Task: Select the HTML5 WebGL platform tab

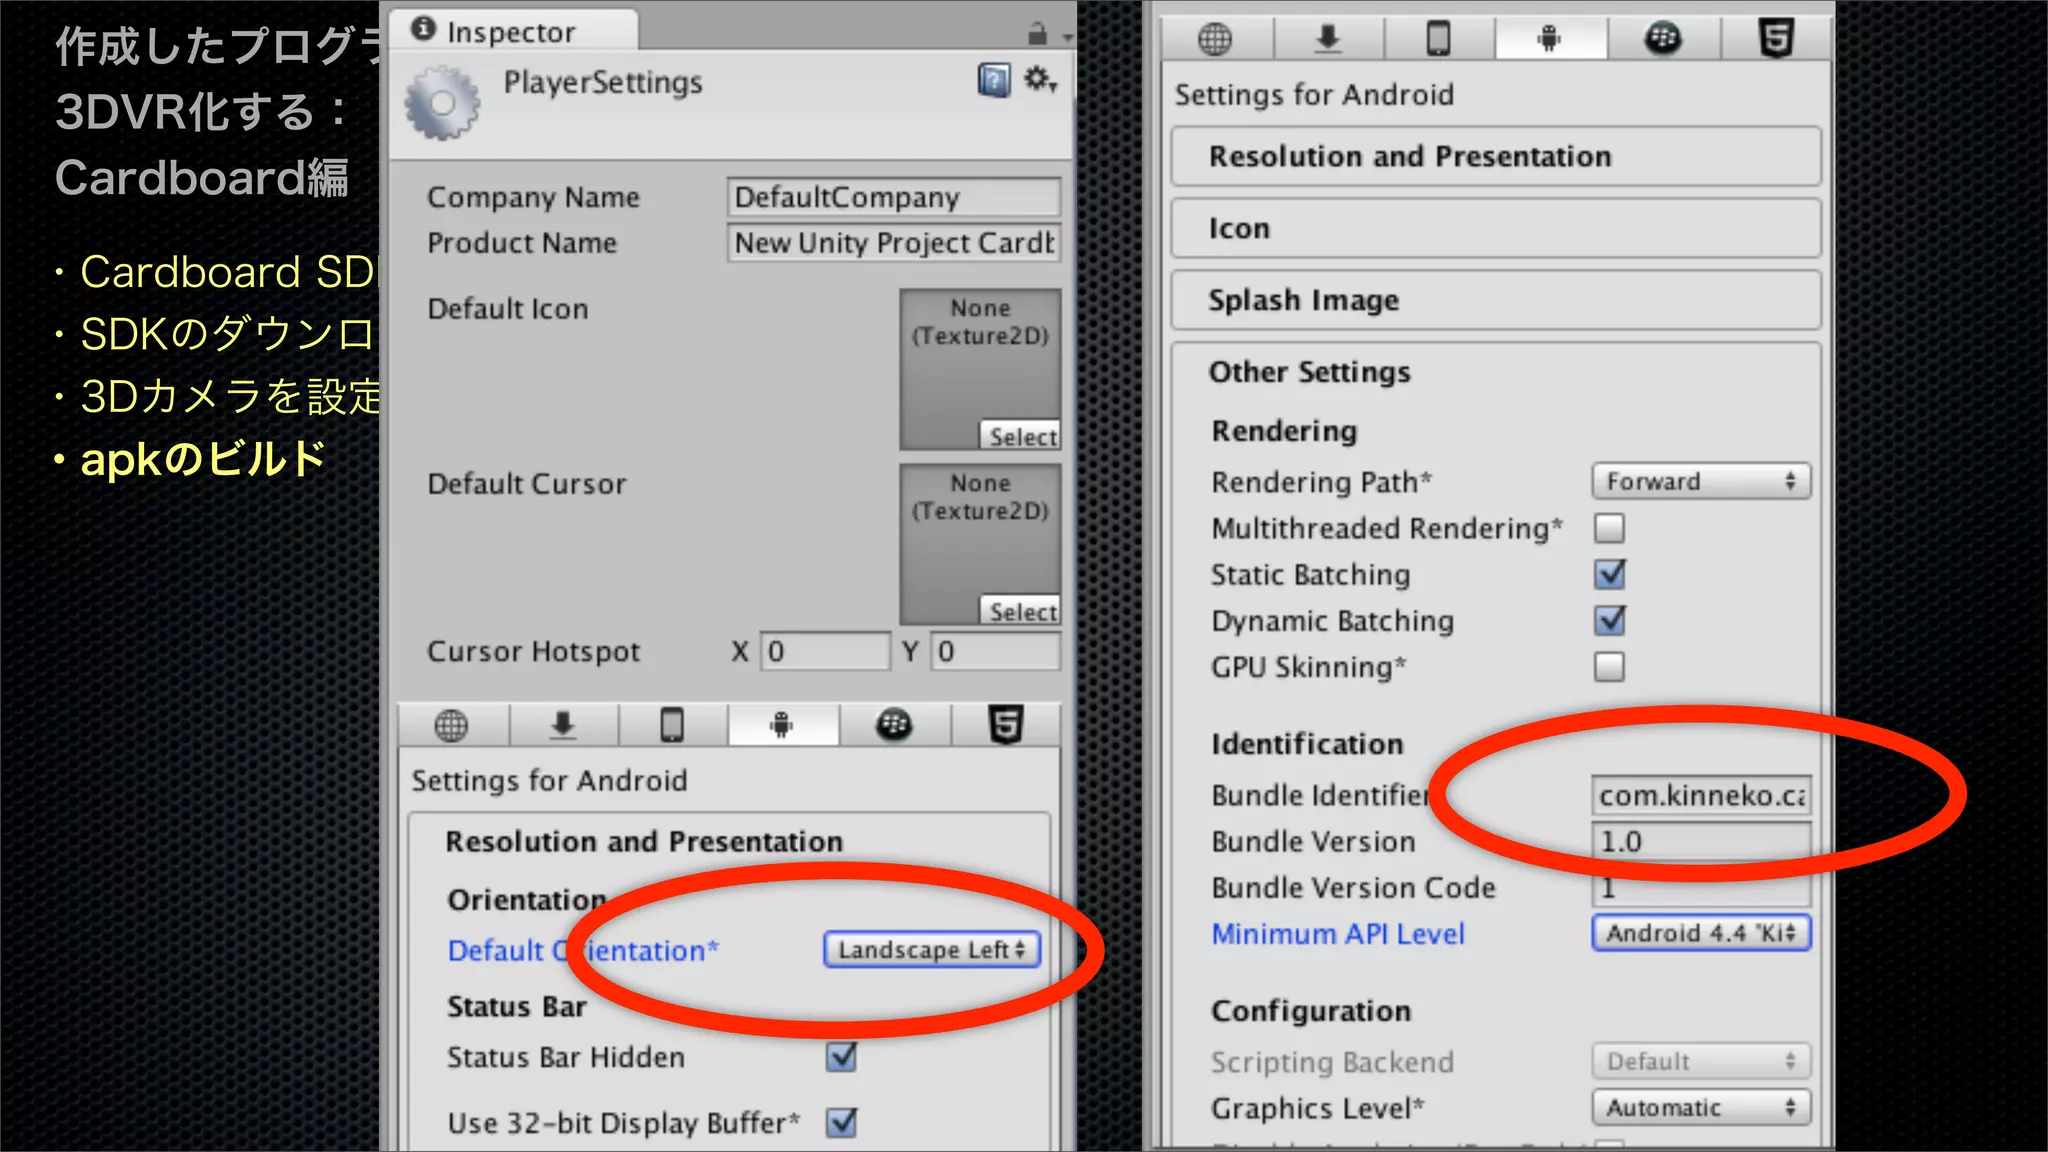Action: pos(1005,725)
